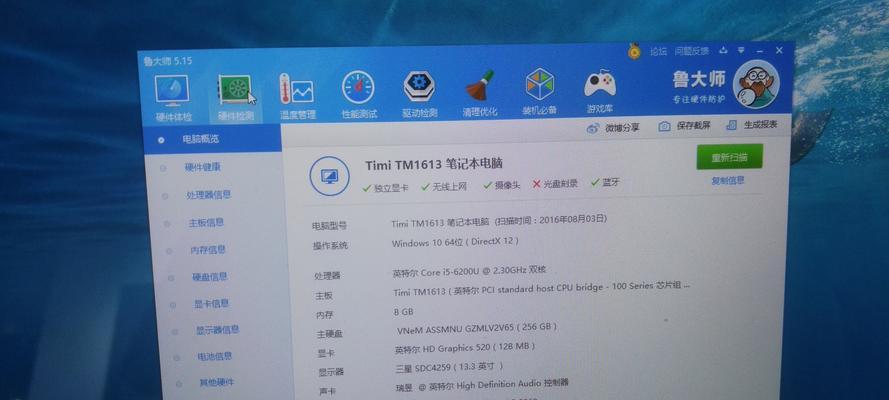889x400 pixels.
Task: Click the 内存 row label
Action: (325, 315)
